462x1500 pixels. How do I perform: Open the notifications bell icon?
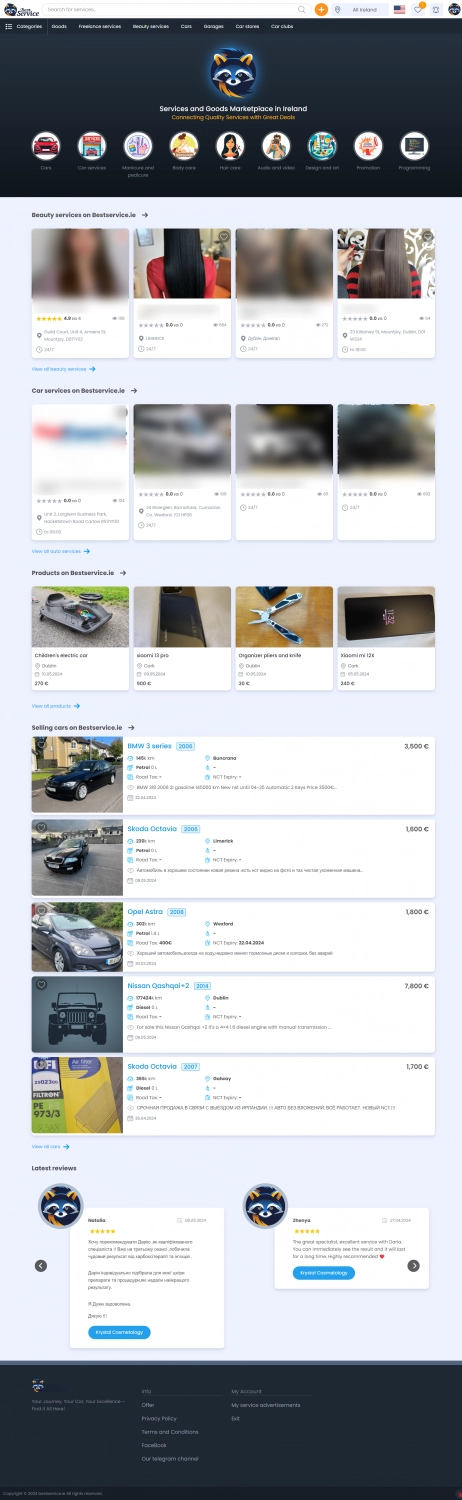tap(436, 9)
